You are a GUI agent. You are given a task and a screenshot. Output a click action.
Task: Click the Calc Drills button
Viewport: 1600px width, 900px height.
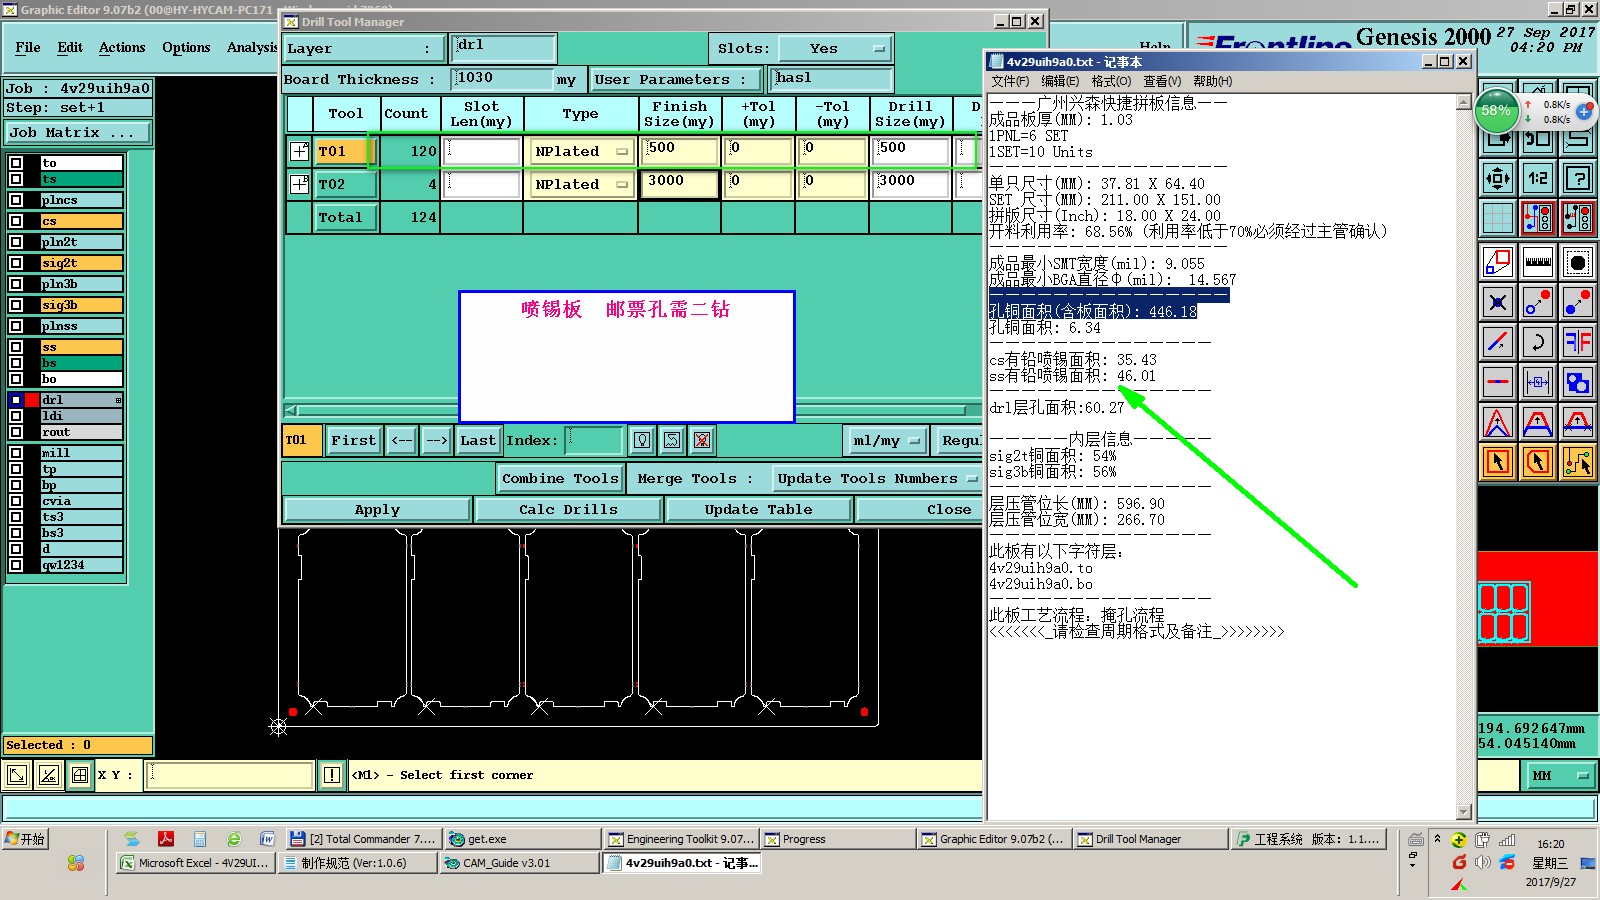pos(568,510)
